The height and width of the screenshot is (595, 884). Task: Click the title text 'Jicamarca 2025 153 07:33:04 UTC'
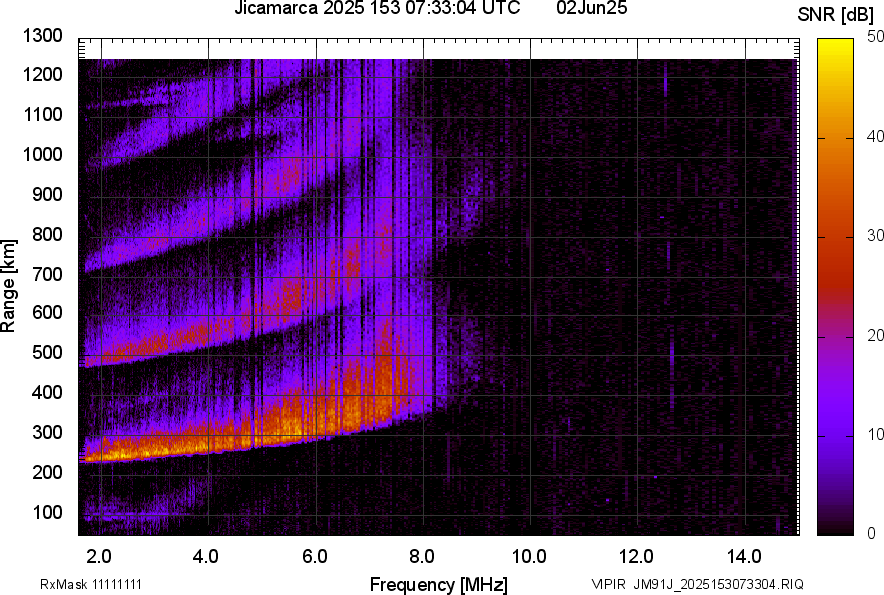(377, 8)
